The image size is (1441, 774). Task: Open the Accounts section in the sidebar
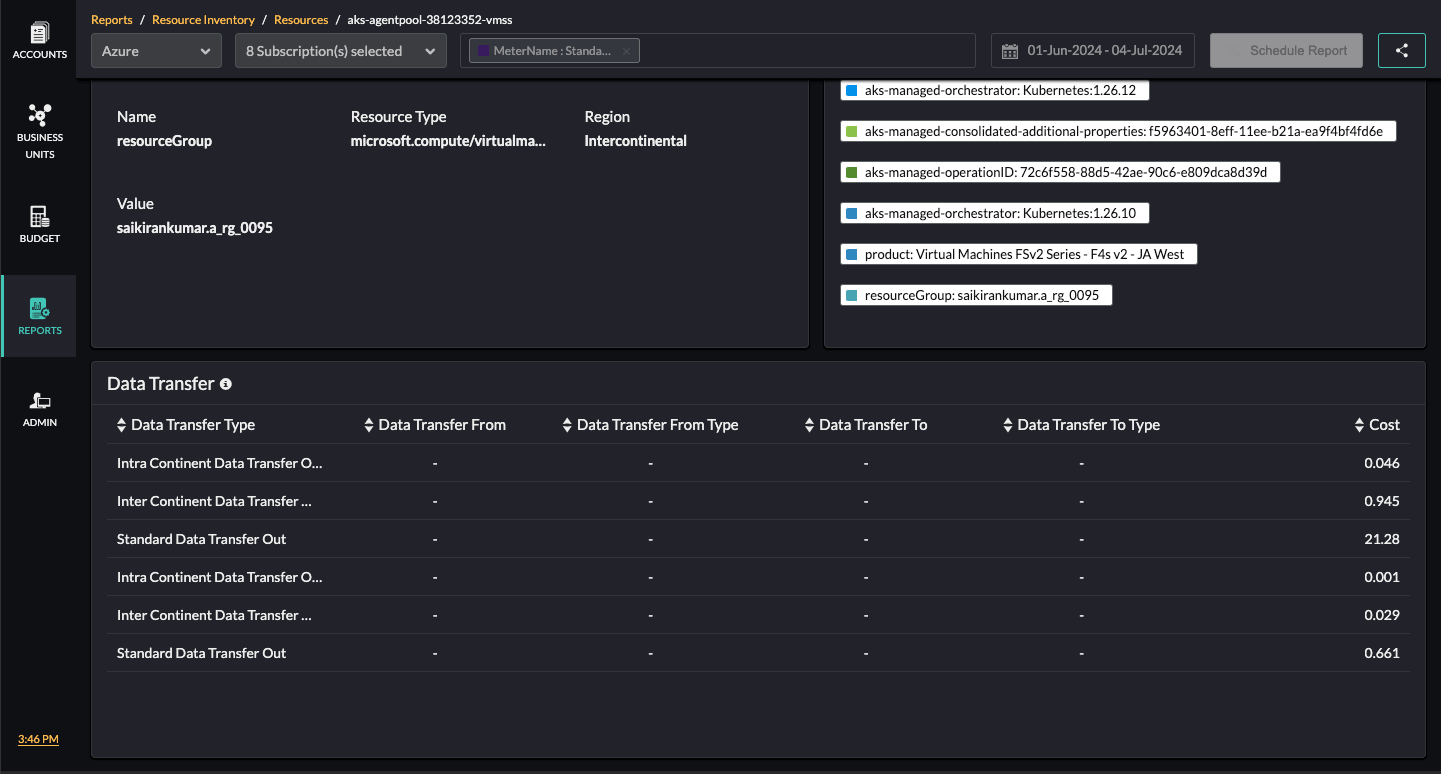pyautogui.click(x=39, y=33)
